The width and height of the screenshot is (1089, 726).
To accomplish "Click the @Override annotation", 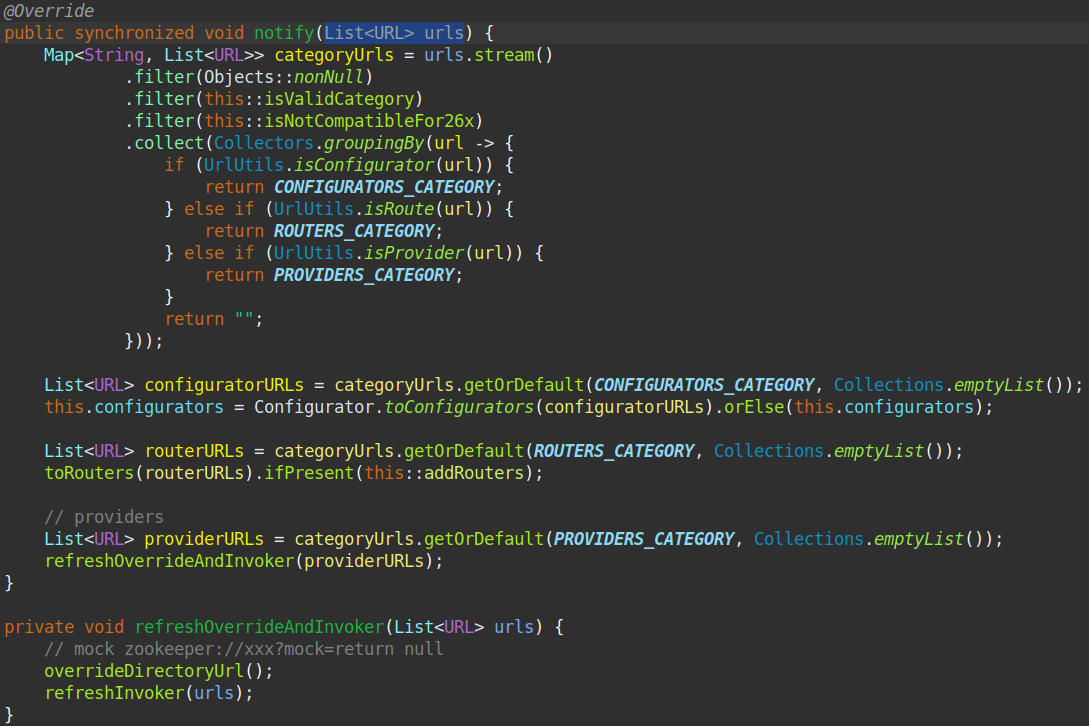I will pos(49,11).
